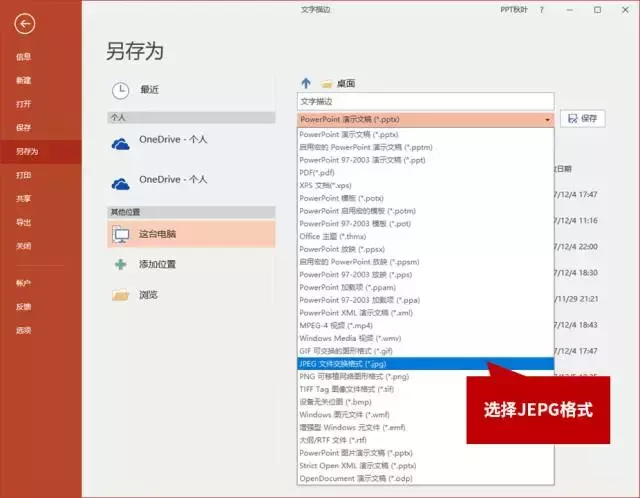This screenshot has width=640, height=498.
Task: Go up one folder level arrow
Action: click(x=306, y=83)
